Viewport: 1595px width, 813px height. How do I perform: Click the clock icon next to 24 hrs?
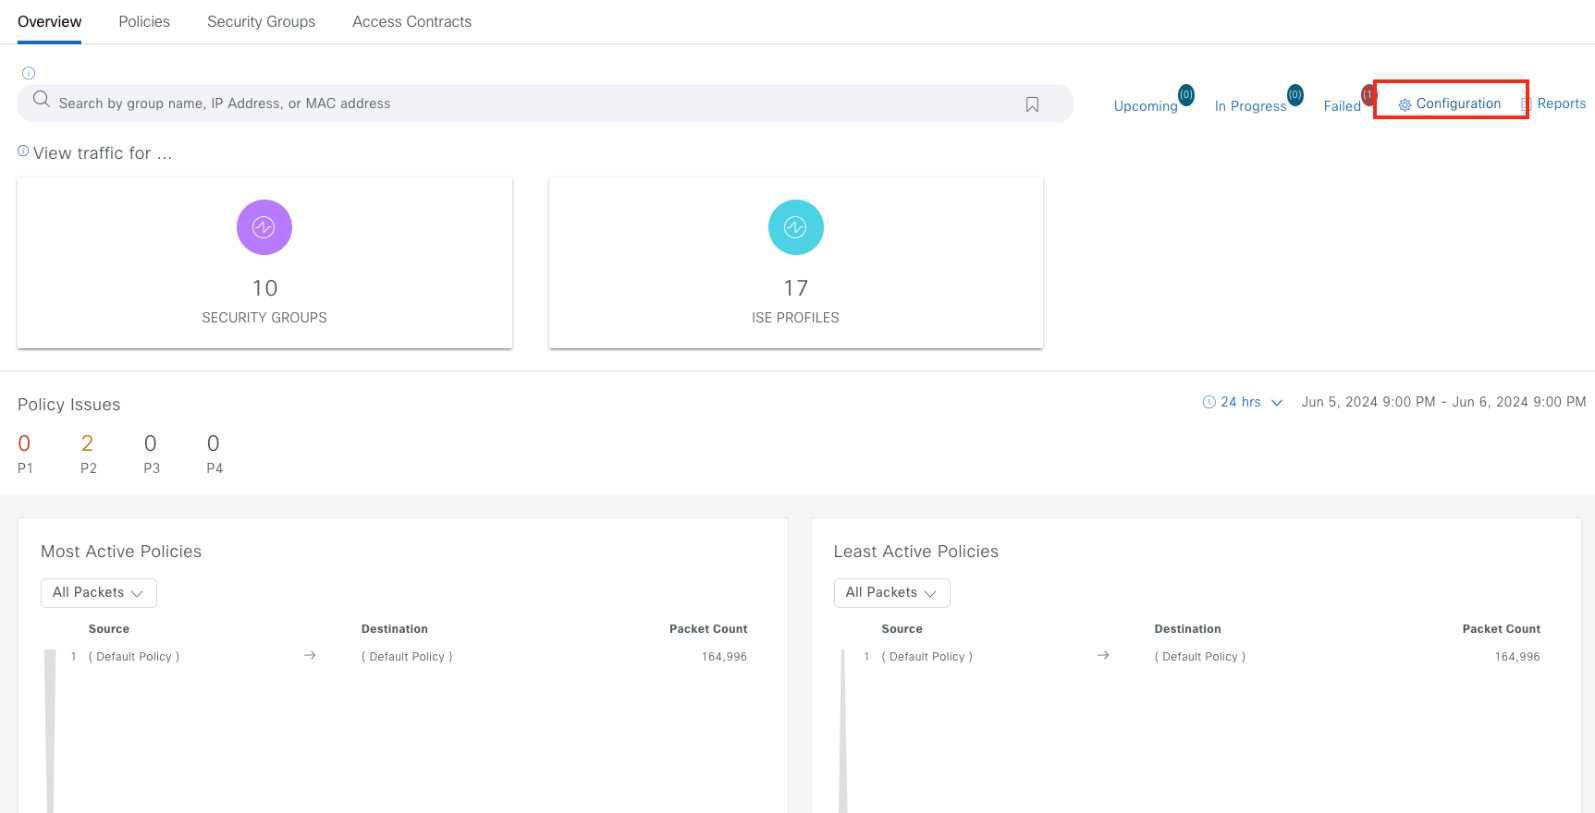tap(1209, 402)
